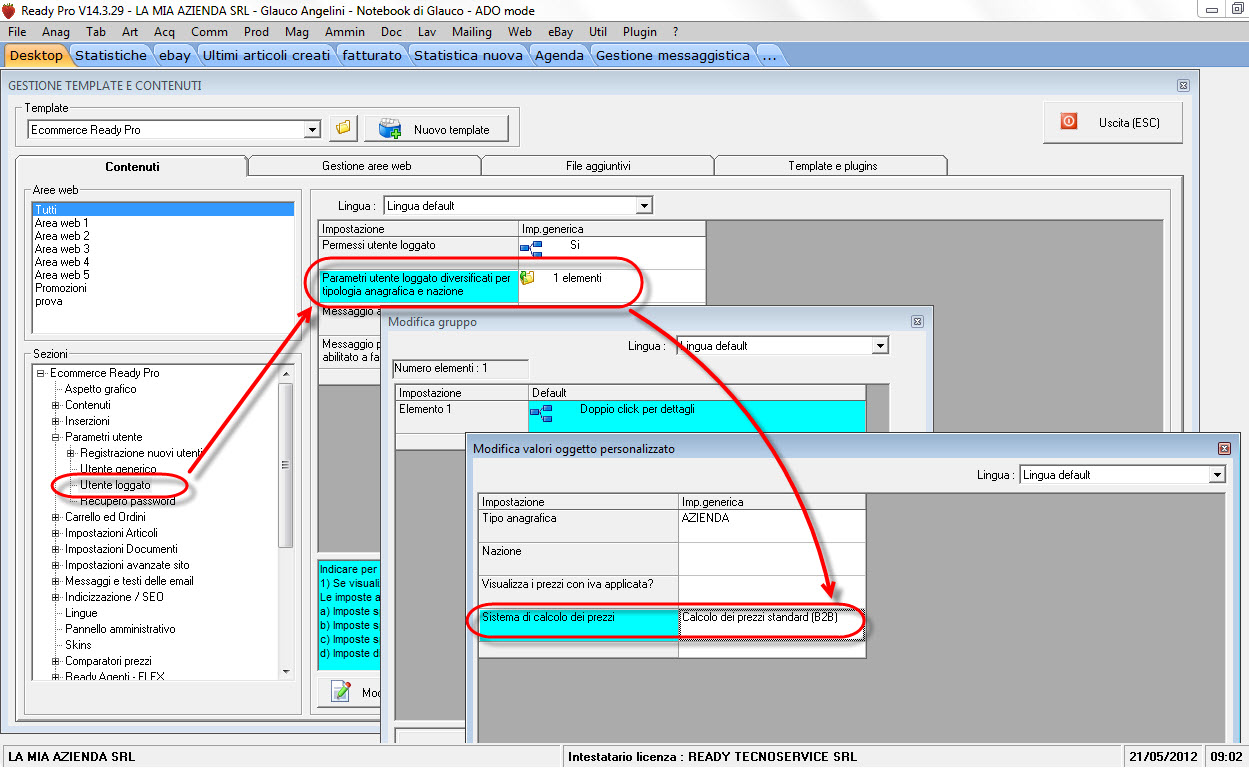Close the Modifica valori oggetto personalizzato window

[x=1224, y=449]
